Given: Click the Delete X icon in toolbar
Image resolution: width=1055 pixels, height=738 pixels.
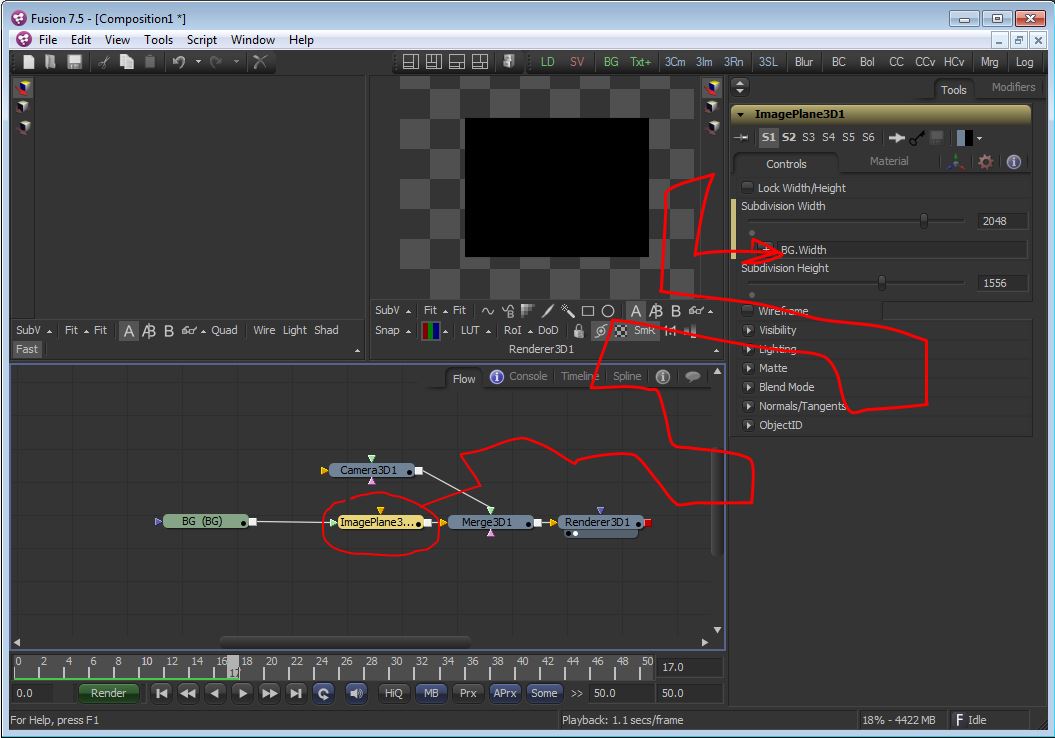Looking at the screenshot, I should [260, 62].
